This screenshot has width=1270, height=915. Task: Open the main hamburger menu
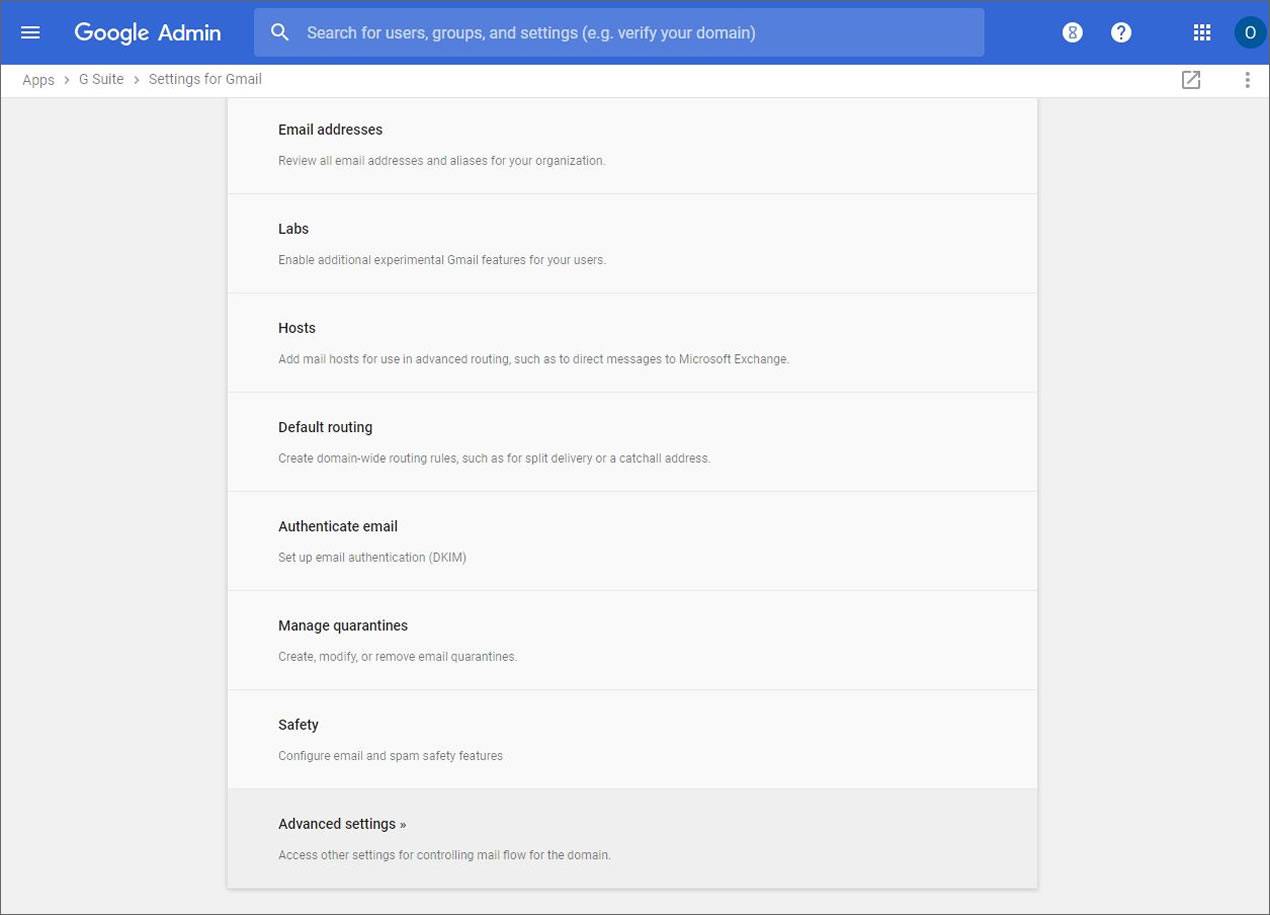[30, 33]
